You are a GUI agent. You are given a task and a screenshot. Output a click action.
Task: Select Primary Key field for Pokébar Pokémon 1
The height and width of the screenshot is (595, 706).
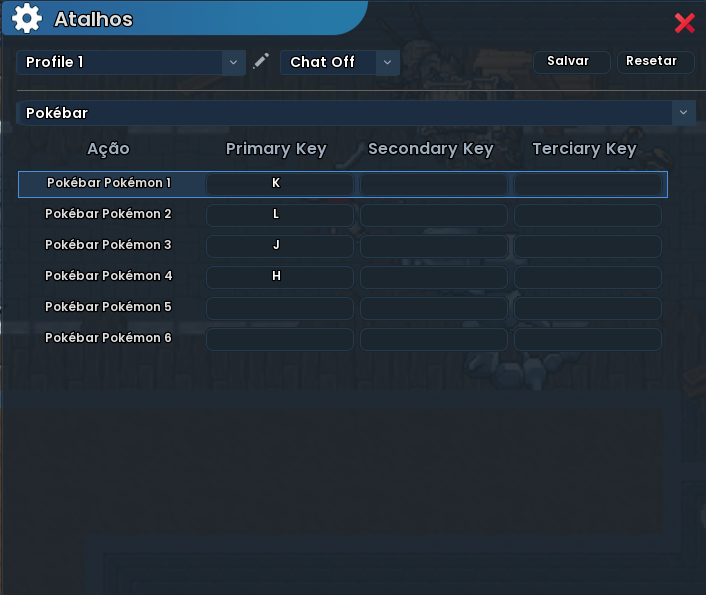pyautogui.click(x=280, y=184)
